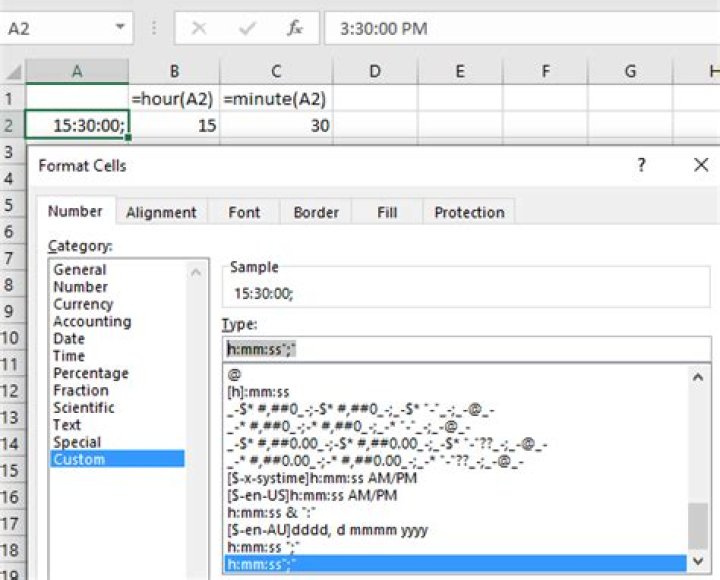Switch to the Number tab
The image size is (720, 580).
[75, 211]
